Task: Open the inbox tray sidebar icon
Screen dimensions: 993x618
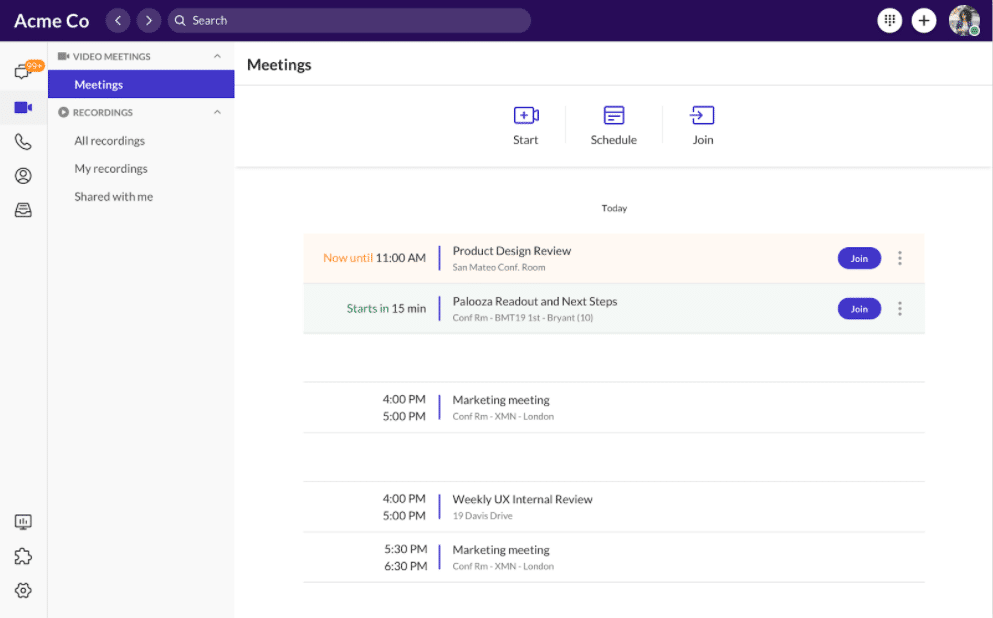Action: point(23,210)
